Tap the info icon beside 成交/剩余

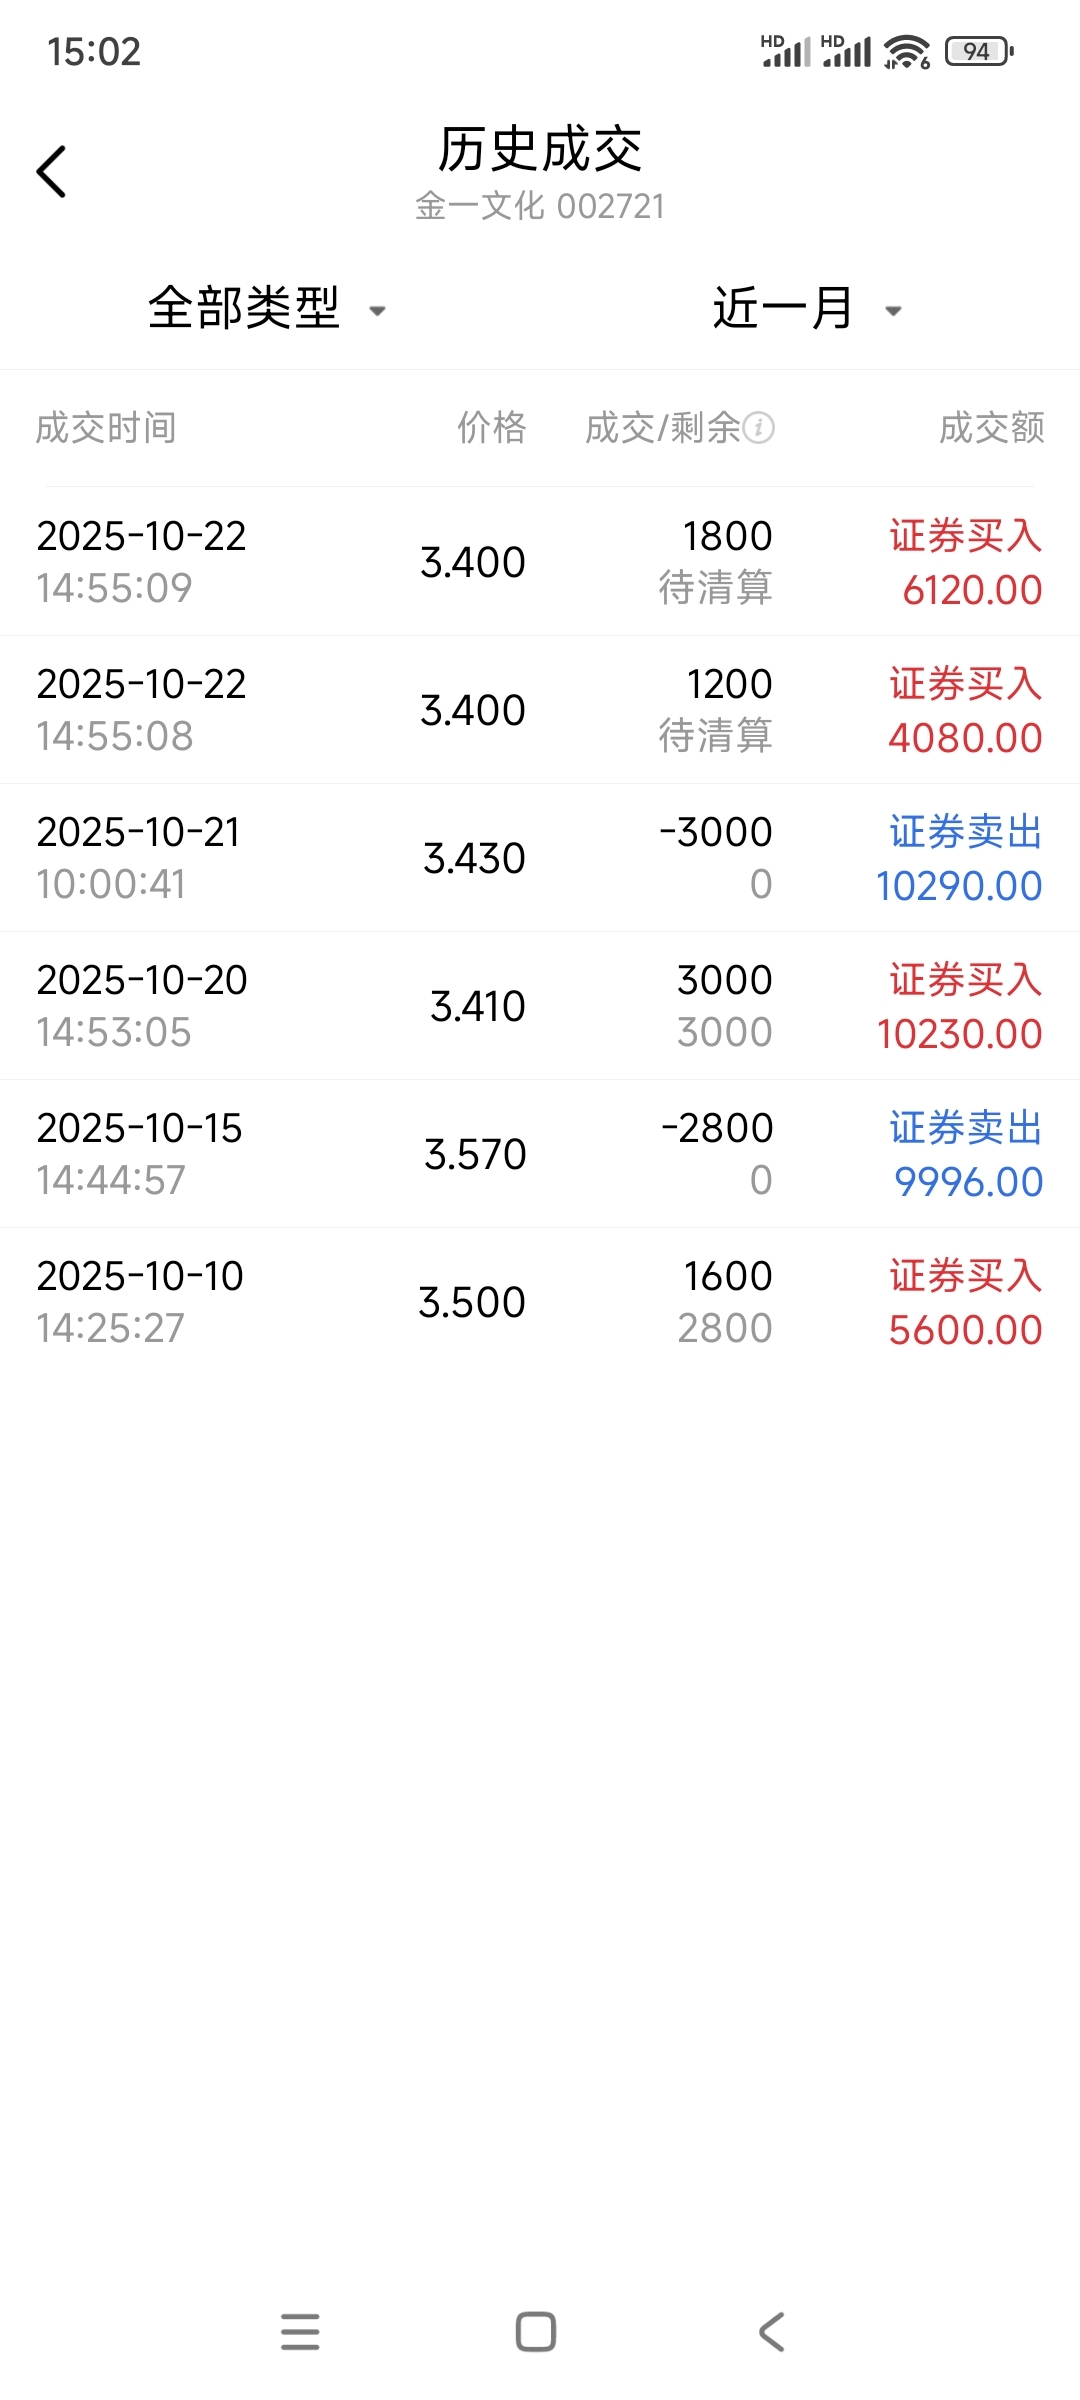click(x=759, y=428)
